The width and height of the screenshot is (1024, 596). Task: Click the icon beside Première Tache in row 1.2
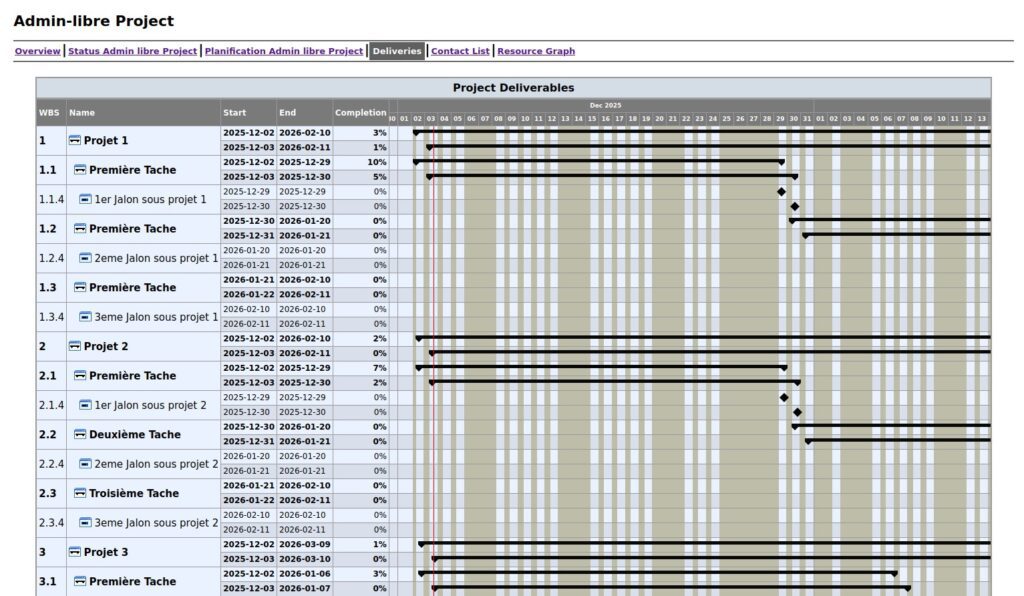coord(80,229)
